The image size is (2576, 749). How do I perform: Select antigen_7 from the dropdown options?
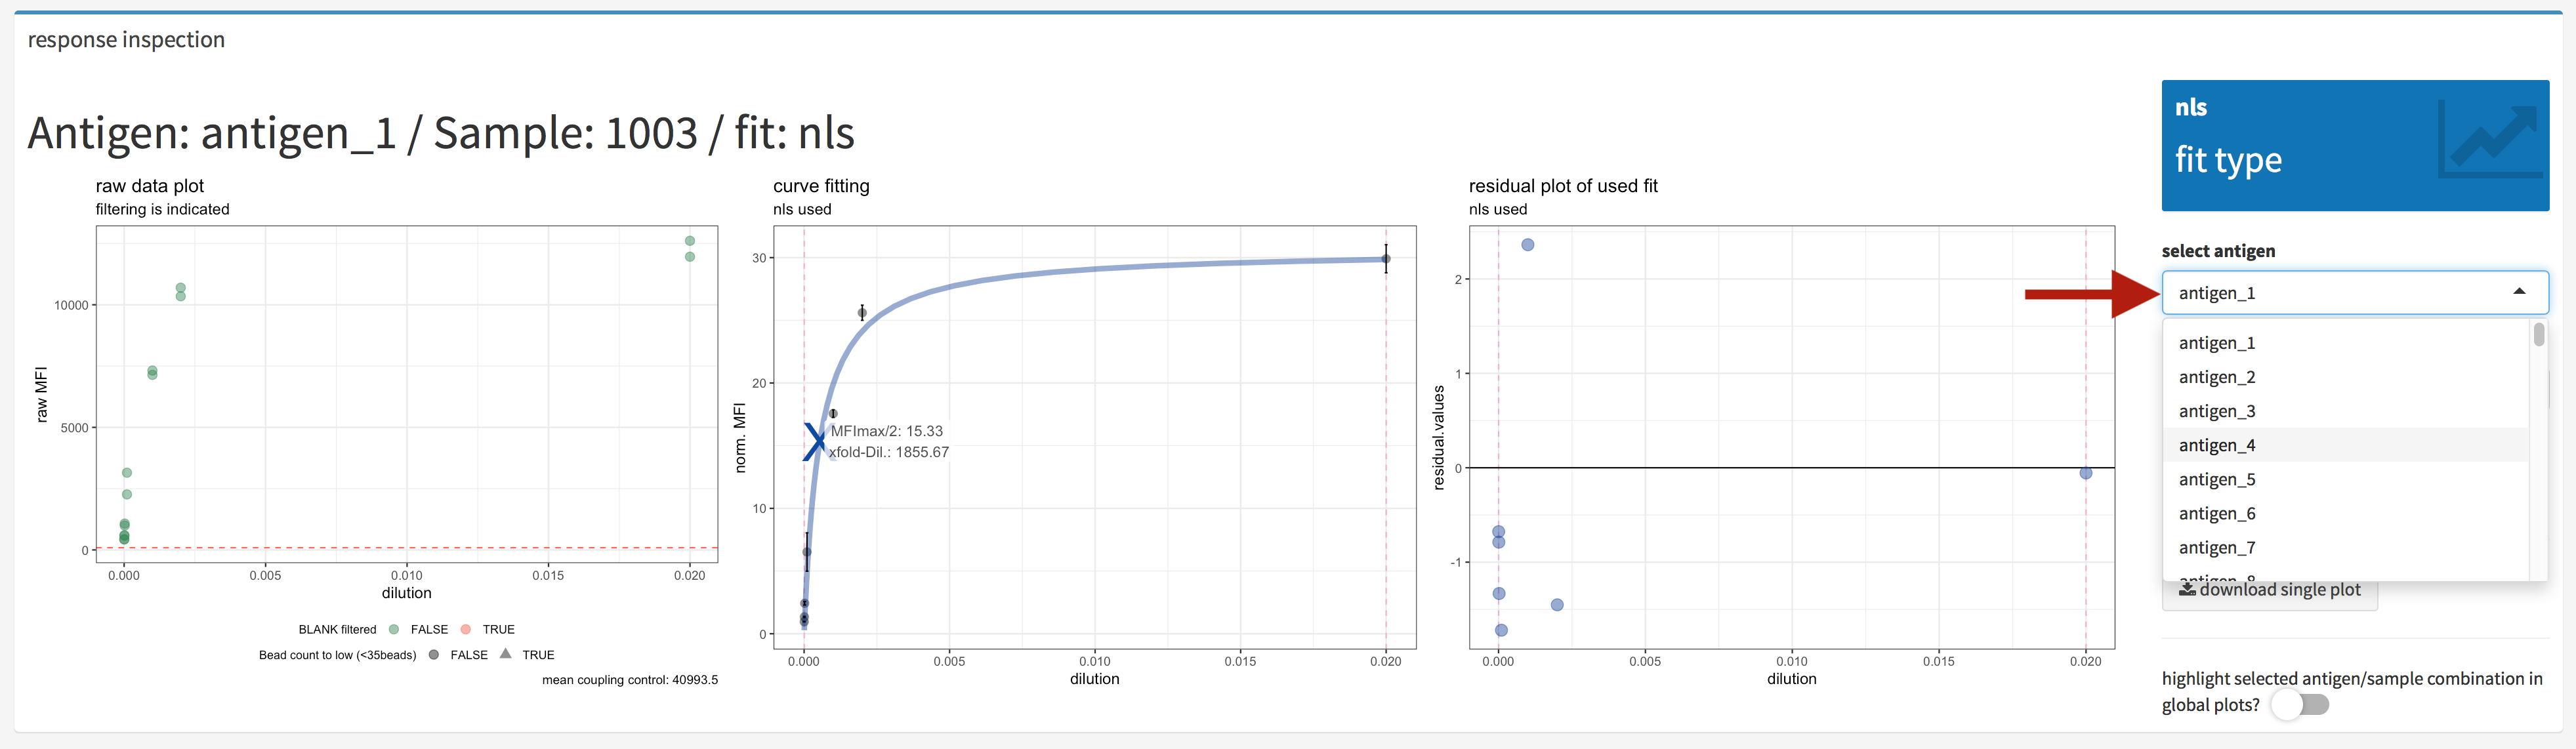(x=2217, y=547)
